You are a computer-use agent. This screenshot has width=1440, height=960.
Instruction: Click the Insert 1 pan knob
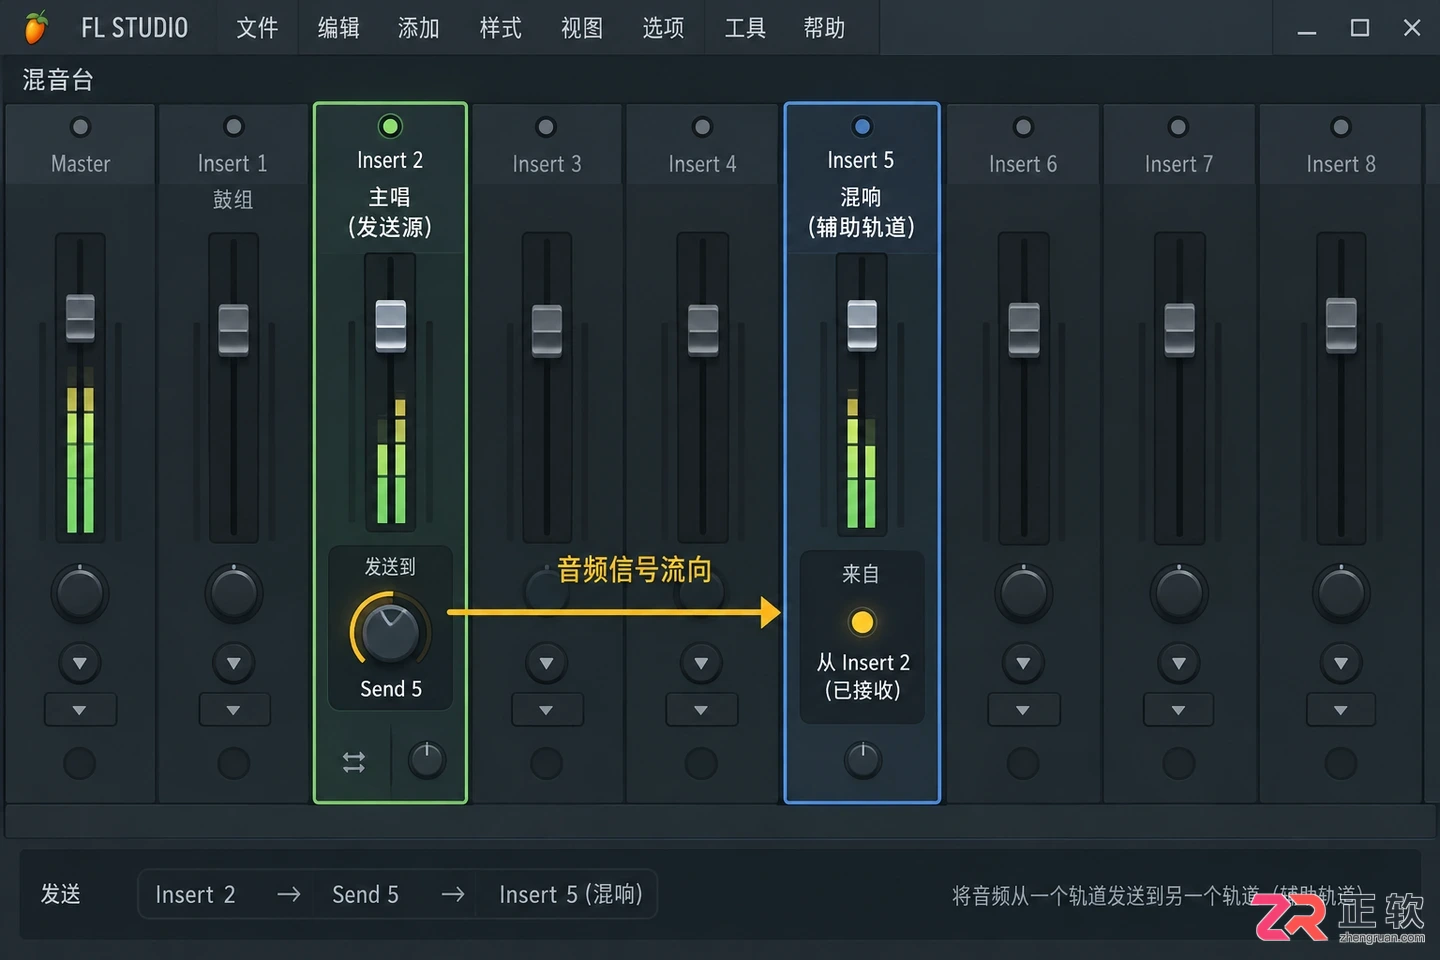(x=233, y=593)
